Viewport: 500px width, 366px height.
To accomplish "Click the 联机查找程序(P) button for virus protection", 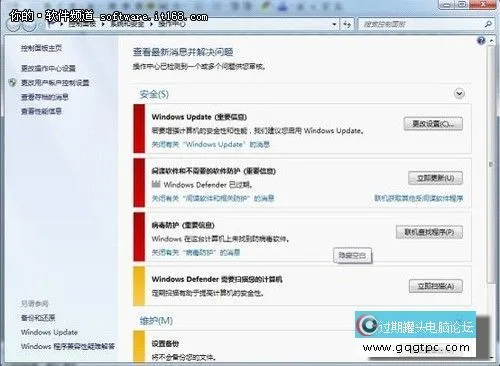I will (429, 232).
